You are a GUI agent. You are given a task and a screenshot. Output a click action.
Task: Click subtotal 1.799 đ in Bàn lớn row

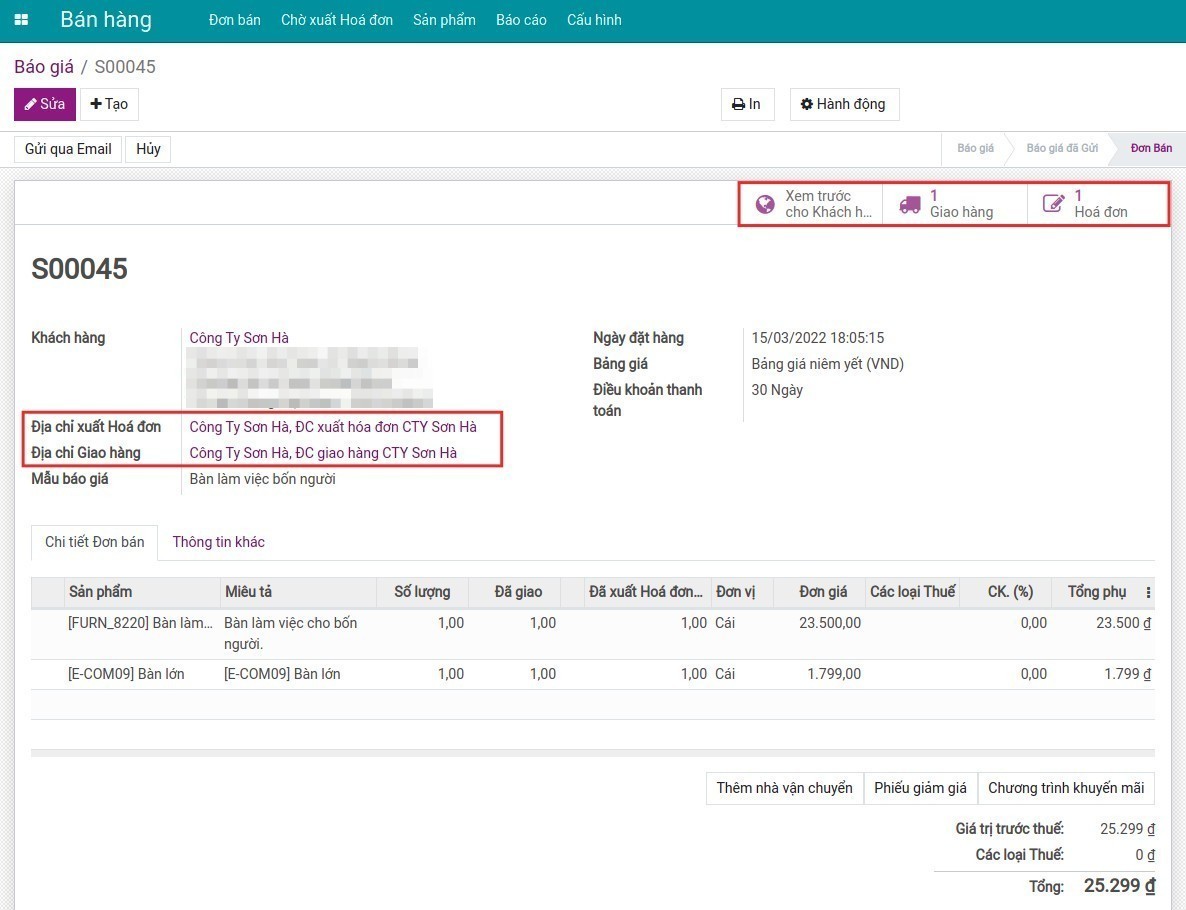tap(1127, 674)
